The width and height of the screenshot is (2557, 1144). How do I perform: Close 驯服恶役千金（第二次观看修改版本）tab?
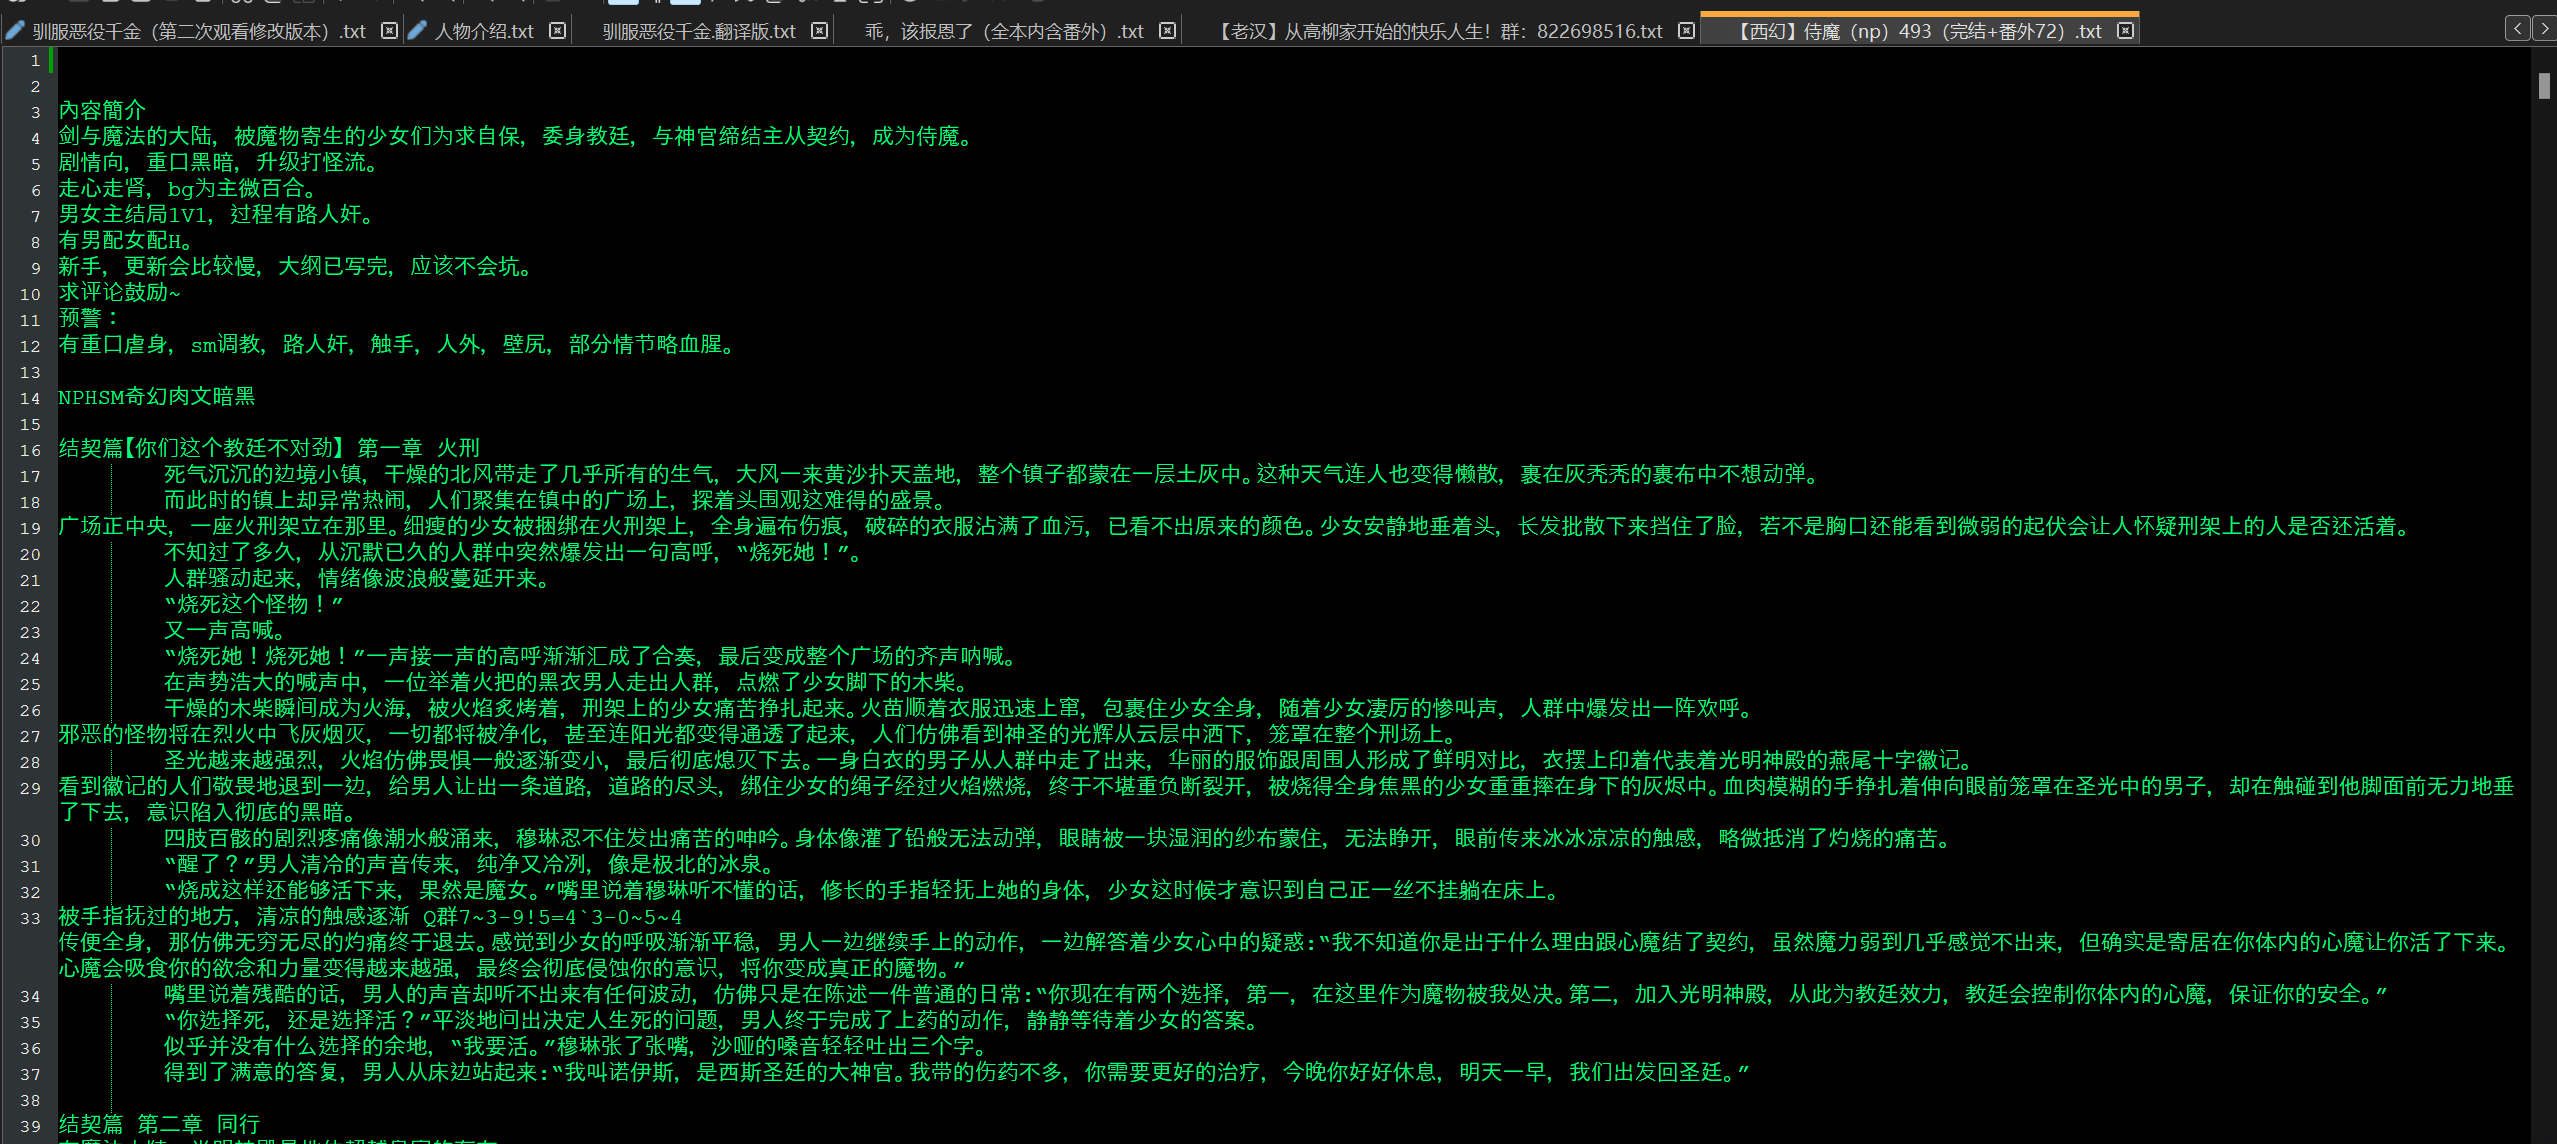pos(389,31)
